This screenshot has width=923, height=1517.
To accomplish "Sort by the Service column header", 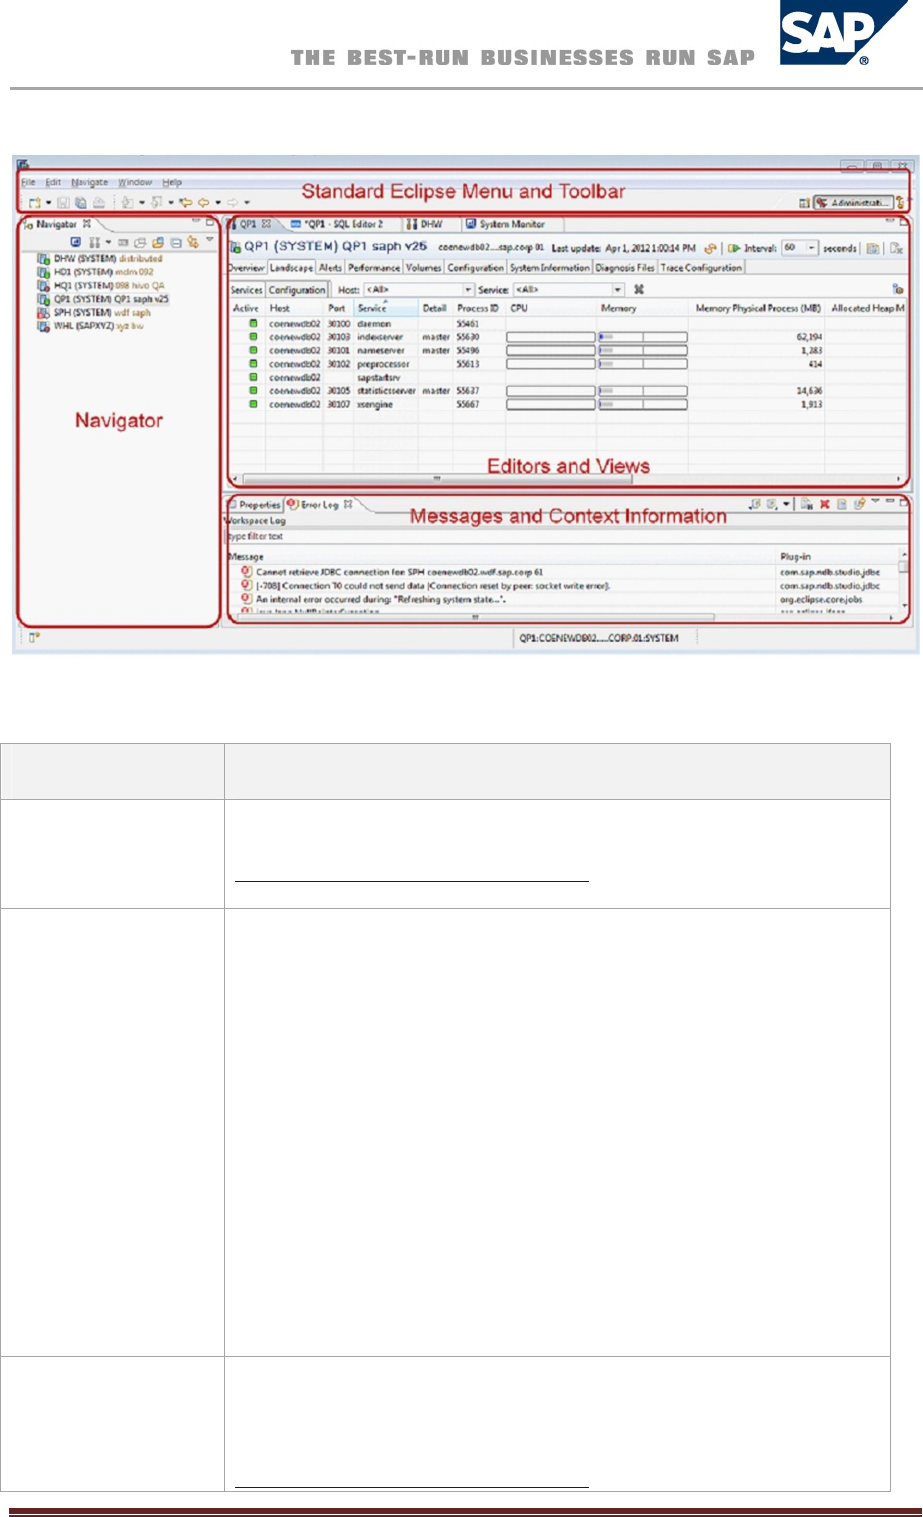I will point(386,308).
